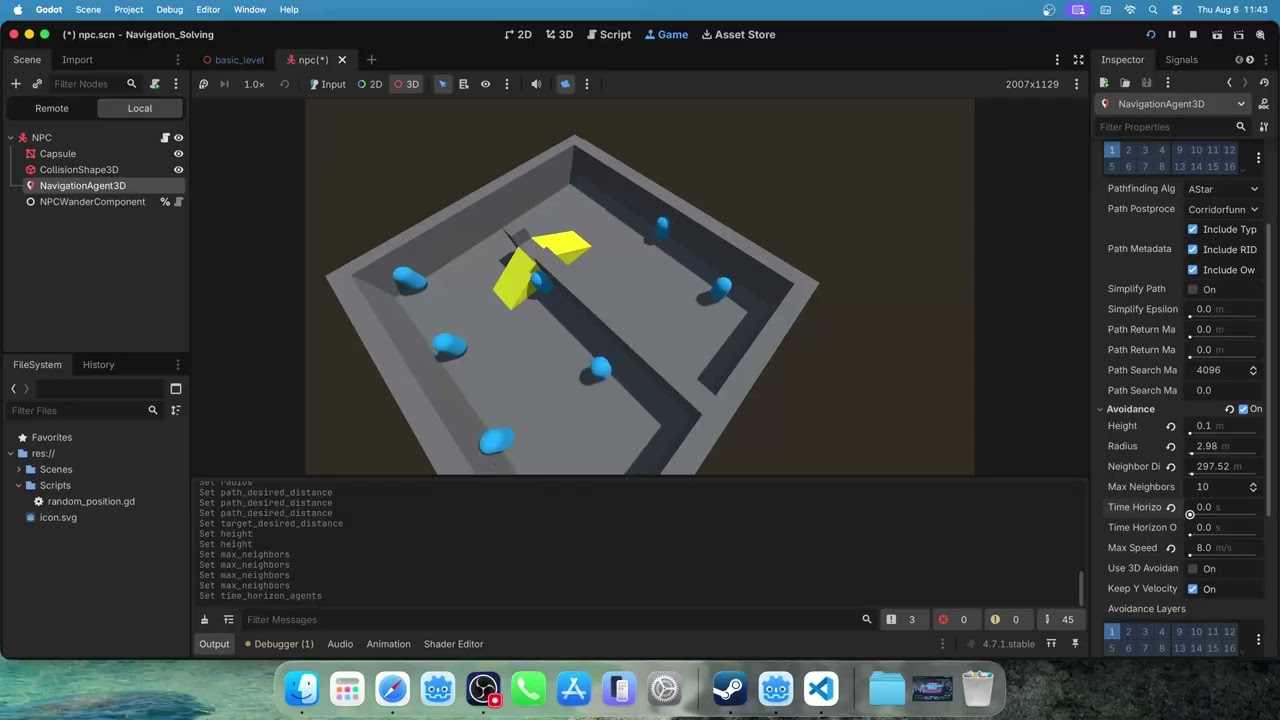
Task: Open the Path Postprocessing Corridorfunnel dropdown
Action: 1223,210
